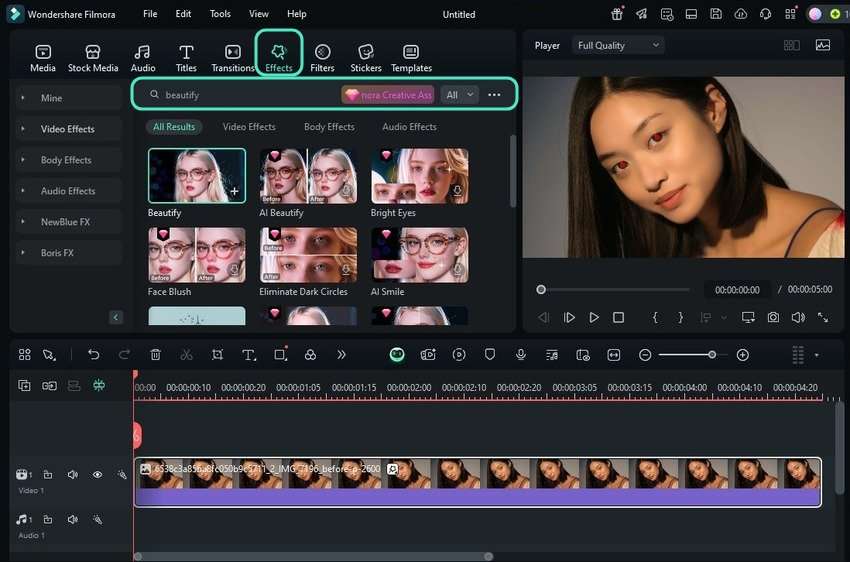Mute the Video 1 track

[73, 475]
